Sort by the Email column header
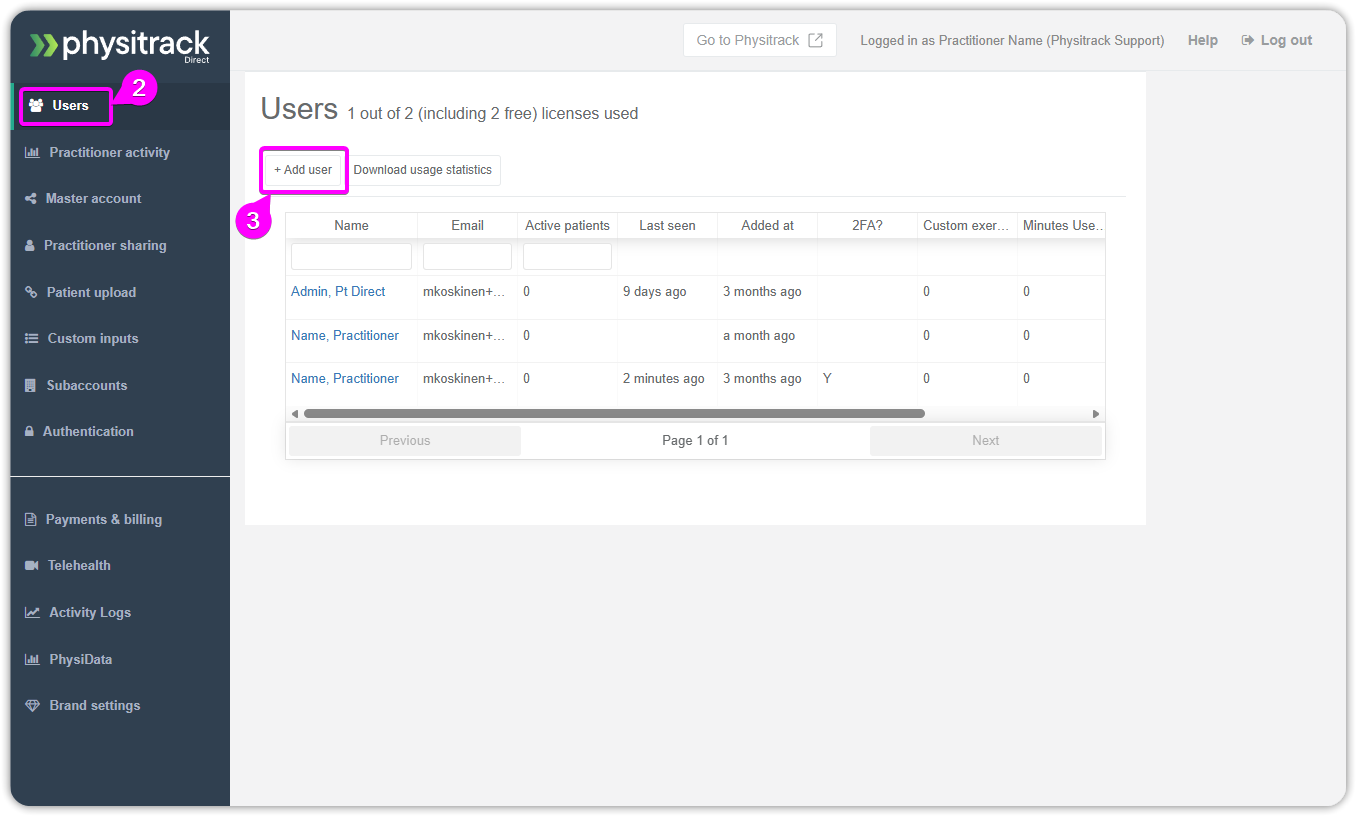 tap(467, 226)
